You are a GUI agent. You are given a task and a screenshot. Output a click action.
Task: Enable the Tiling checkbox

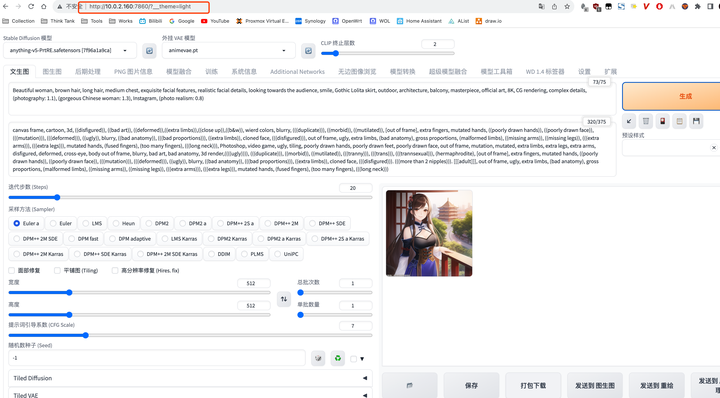tap(57, 270)
